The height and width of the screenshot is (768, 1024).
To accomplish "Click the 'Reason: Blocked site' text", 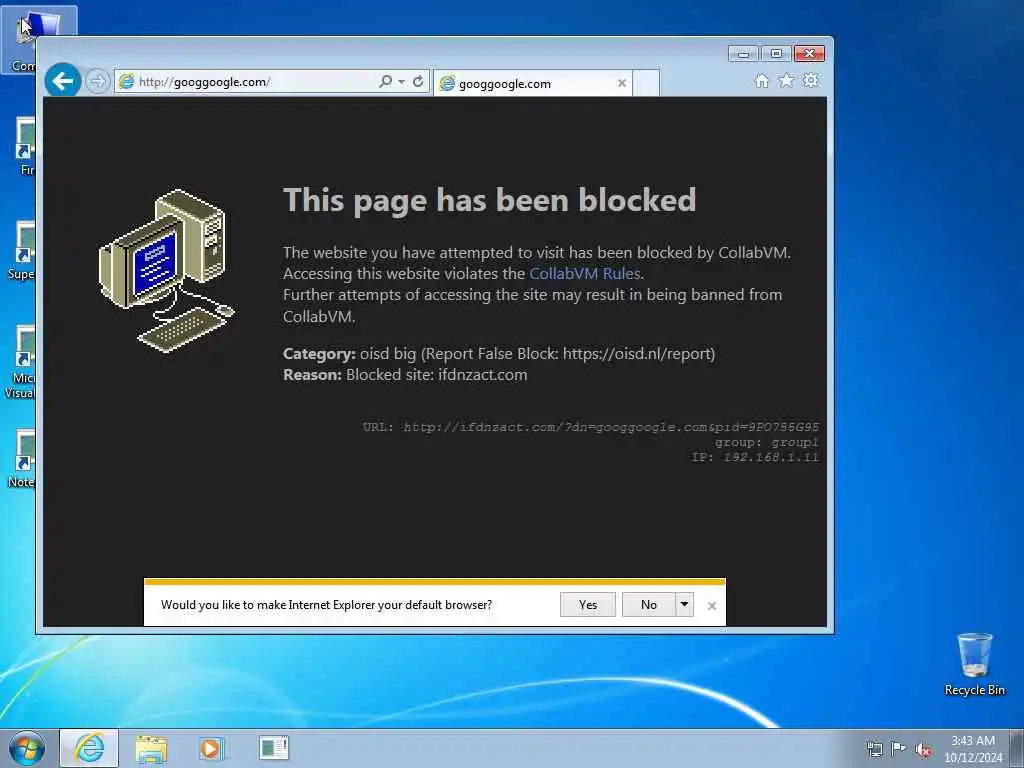I will point(405,375).
